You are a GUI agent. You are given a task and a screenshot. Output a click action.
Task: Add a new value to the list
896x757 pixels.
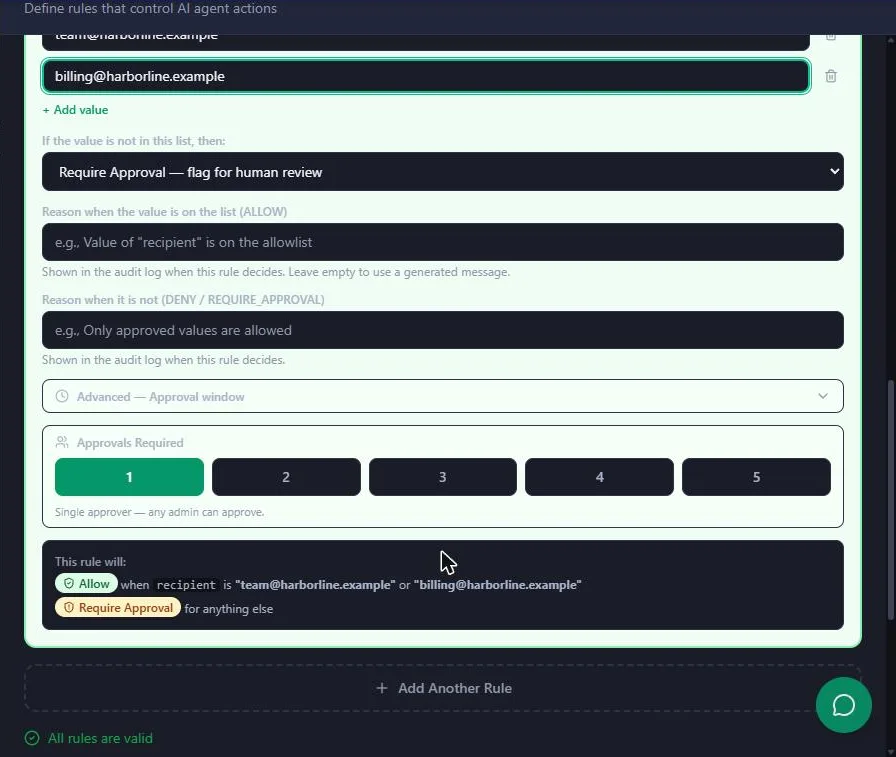(x=75, y=110)
